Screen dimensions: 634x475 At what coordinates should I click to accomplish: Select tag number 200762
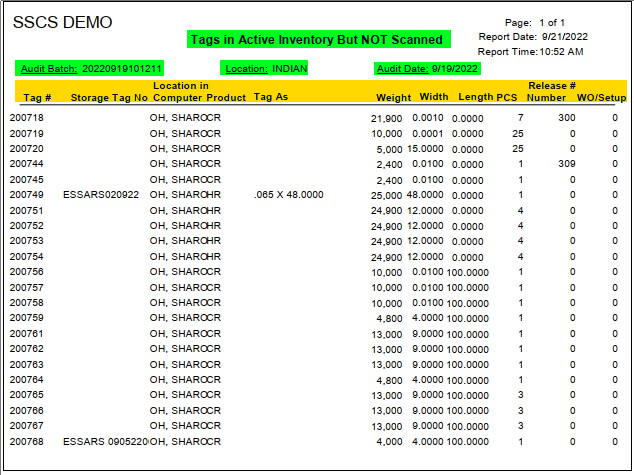pyautogui.click(x=26, y=349)
